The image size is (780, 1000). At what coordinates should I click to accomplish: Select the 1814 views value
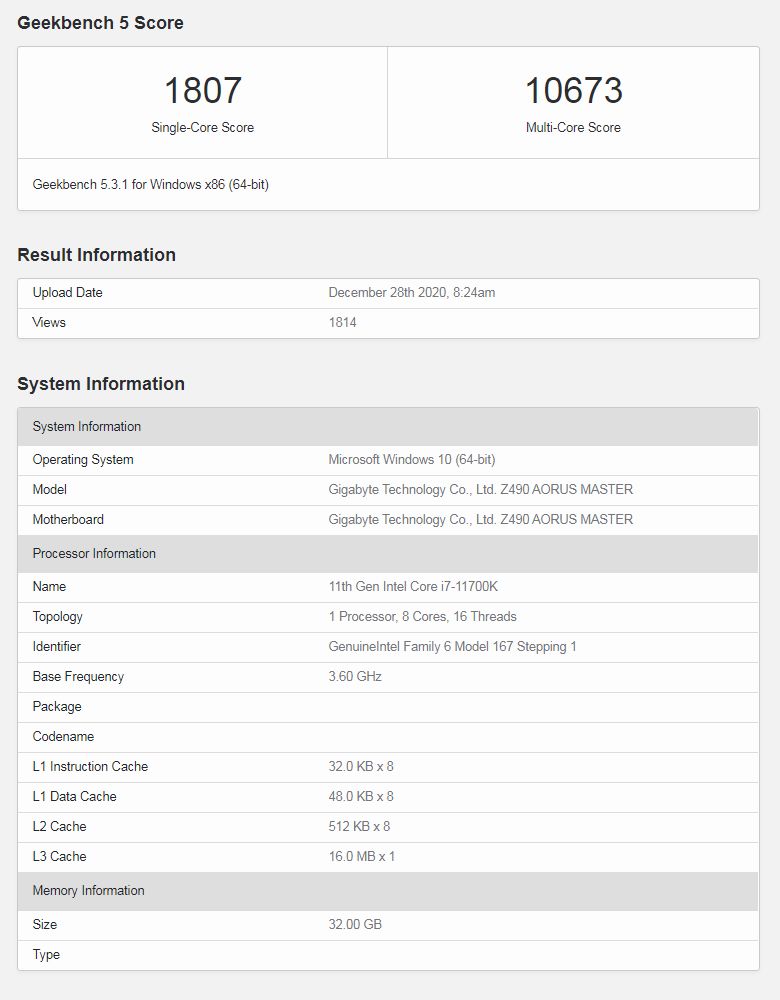pos(342,322)
